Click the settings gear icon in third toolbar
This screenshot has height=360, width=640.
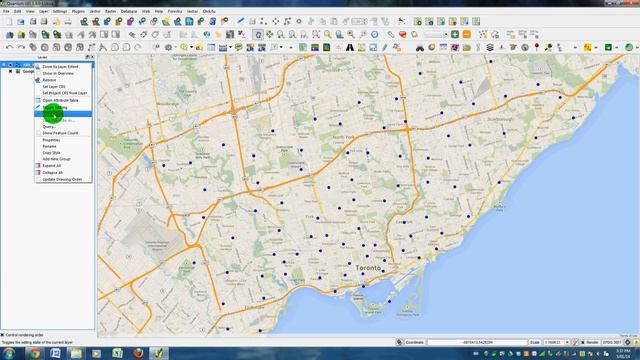pos(168,48)
